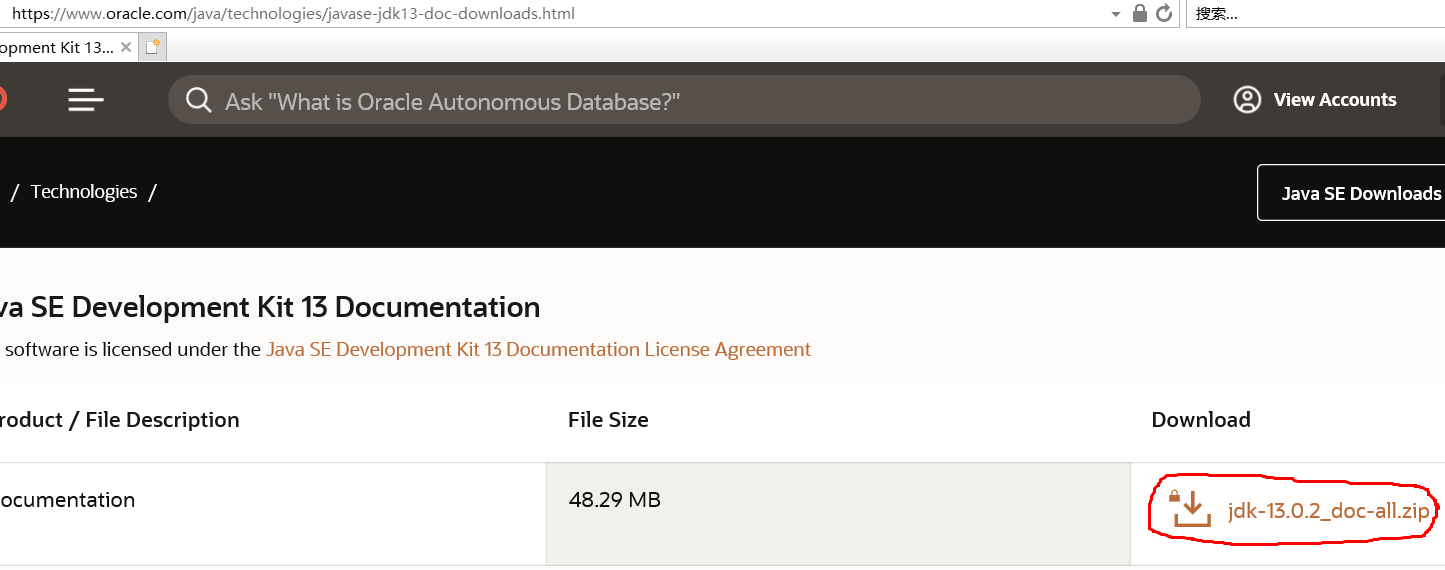Click the address bar lock icon
1445x570 pixels.
[x=1139, y=13]
